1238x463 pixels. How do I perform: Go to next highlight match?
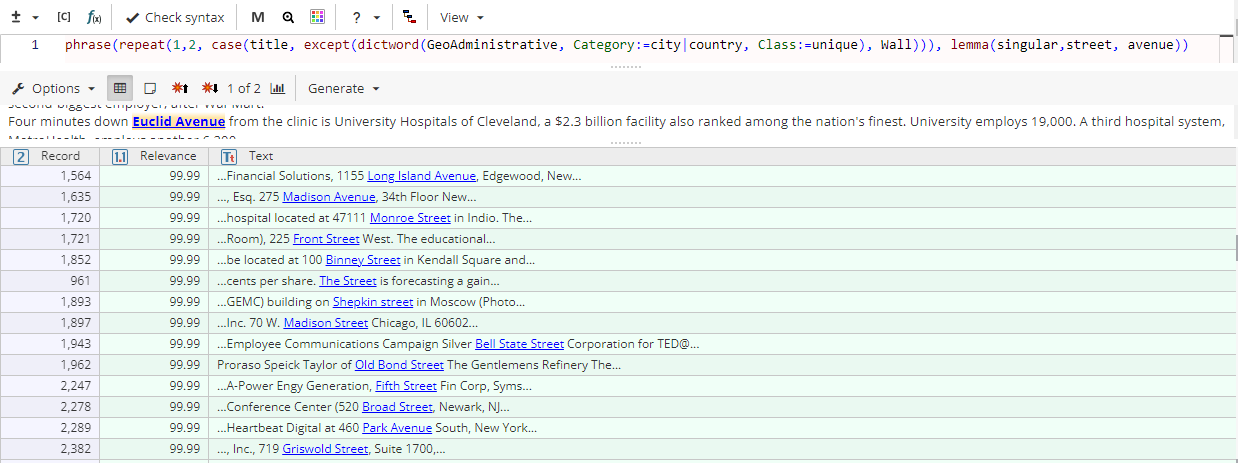click(210, 88)
